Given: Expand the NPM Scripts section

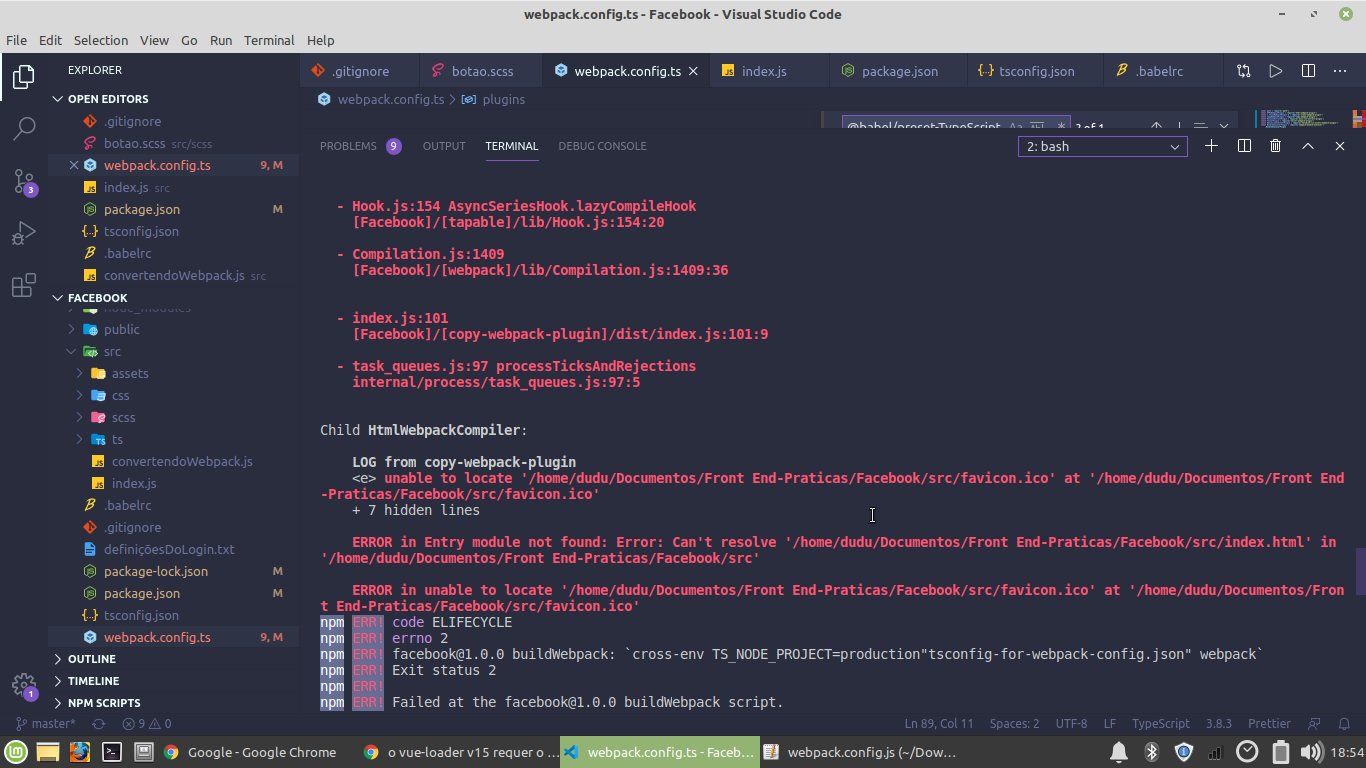Looking at the screenshot, I should pyautogui.click(x=173, y=703).
